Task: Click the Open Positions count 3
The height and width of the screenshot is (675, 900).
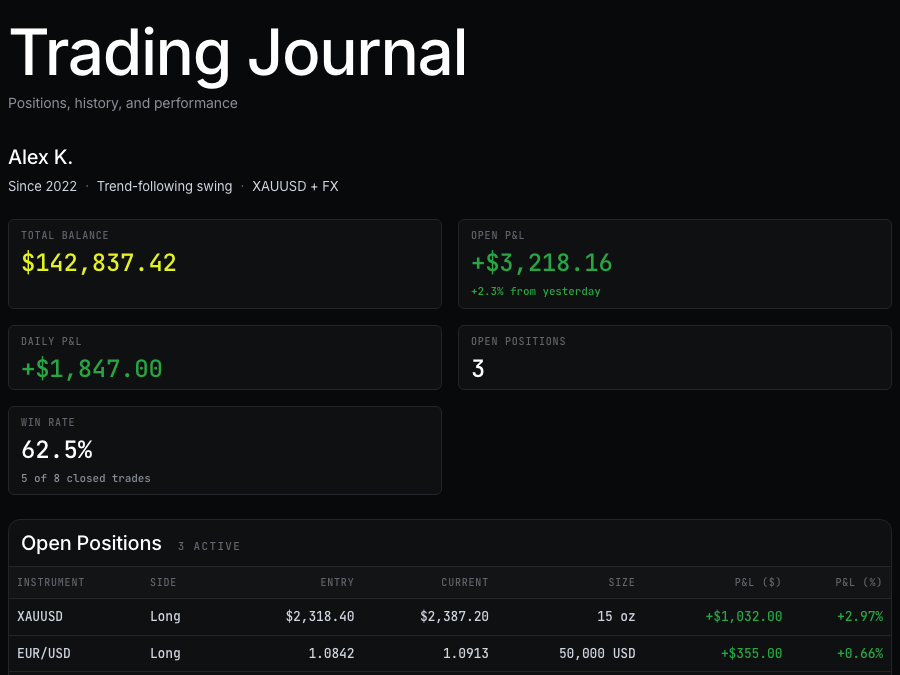Action: pos(478,368)
